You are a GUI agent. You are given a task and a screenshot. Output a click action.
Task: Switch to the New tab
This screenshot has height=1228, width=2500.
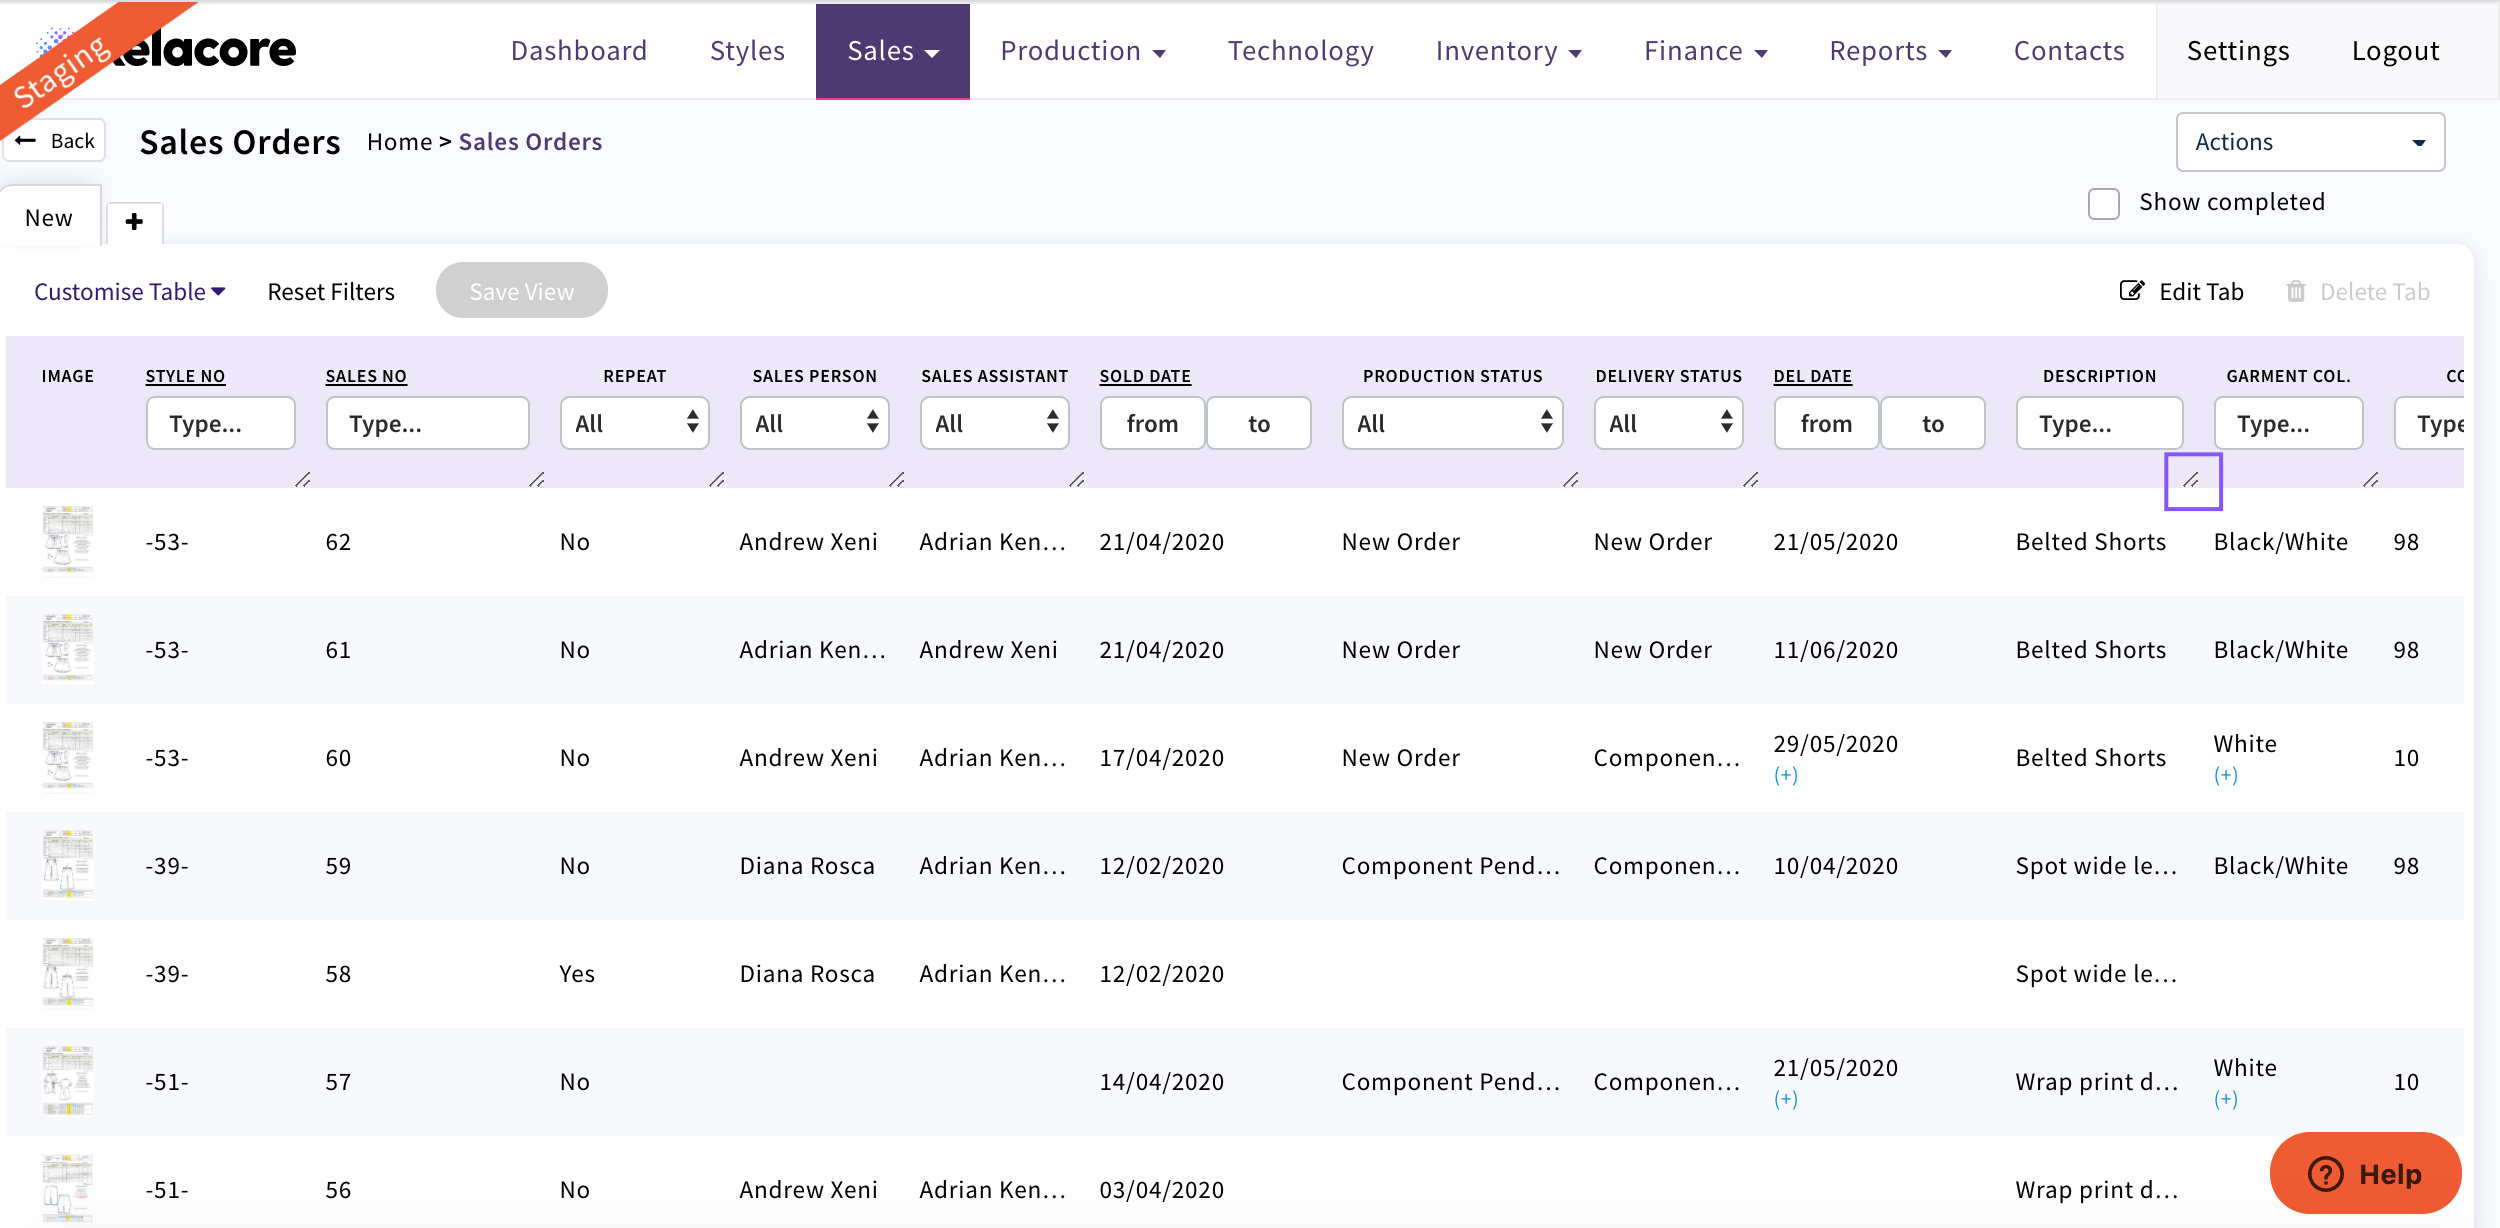[x=49, y=218]
